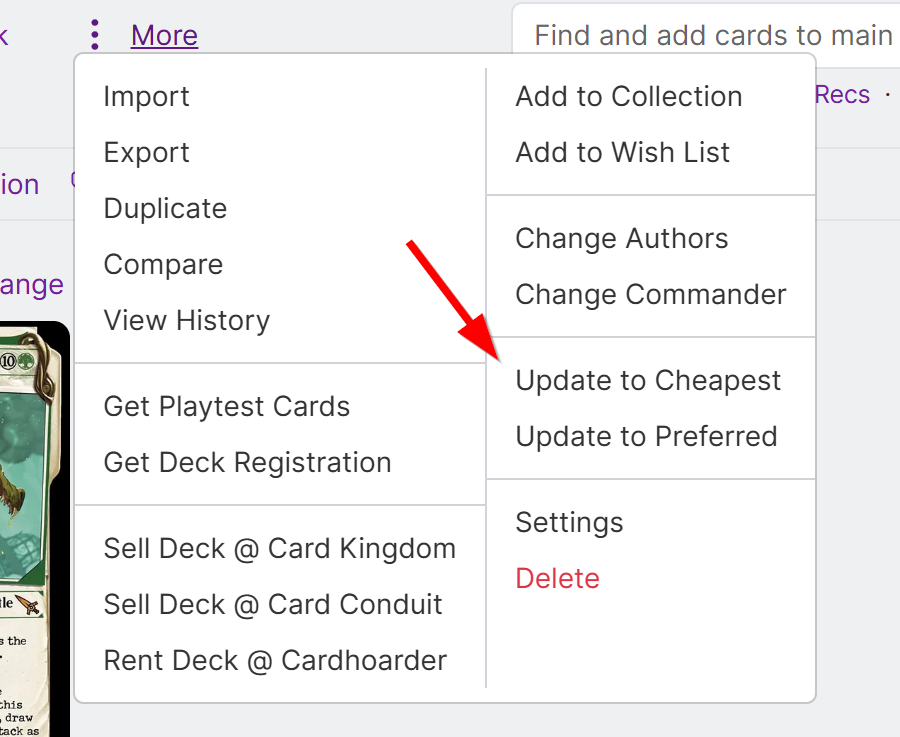Screen dimensions: 900x737
Task: Select View History option
Action: 187,321
